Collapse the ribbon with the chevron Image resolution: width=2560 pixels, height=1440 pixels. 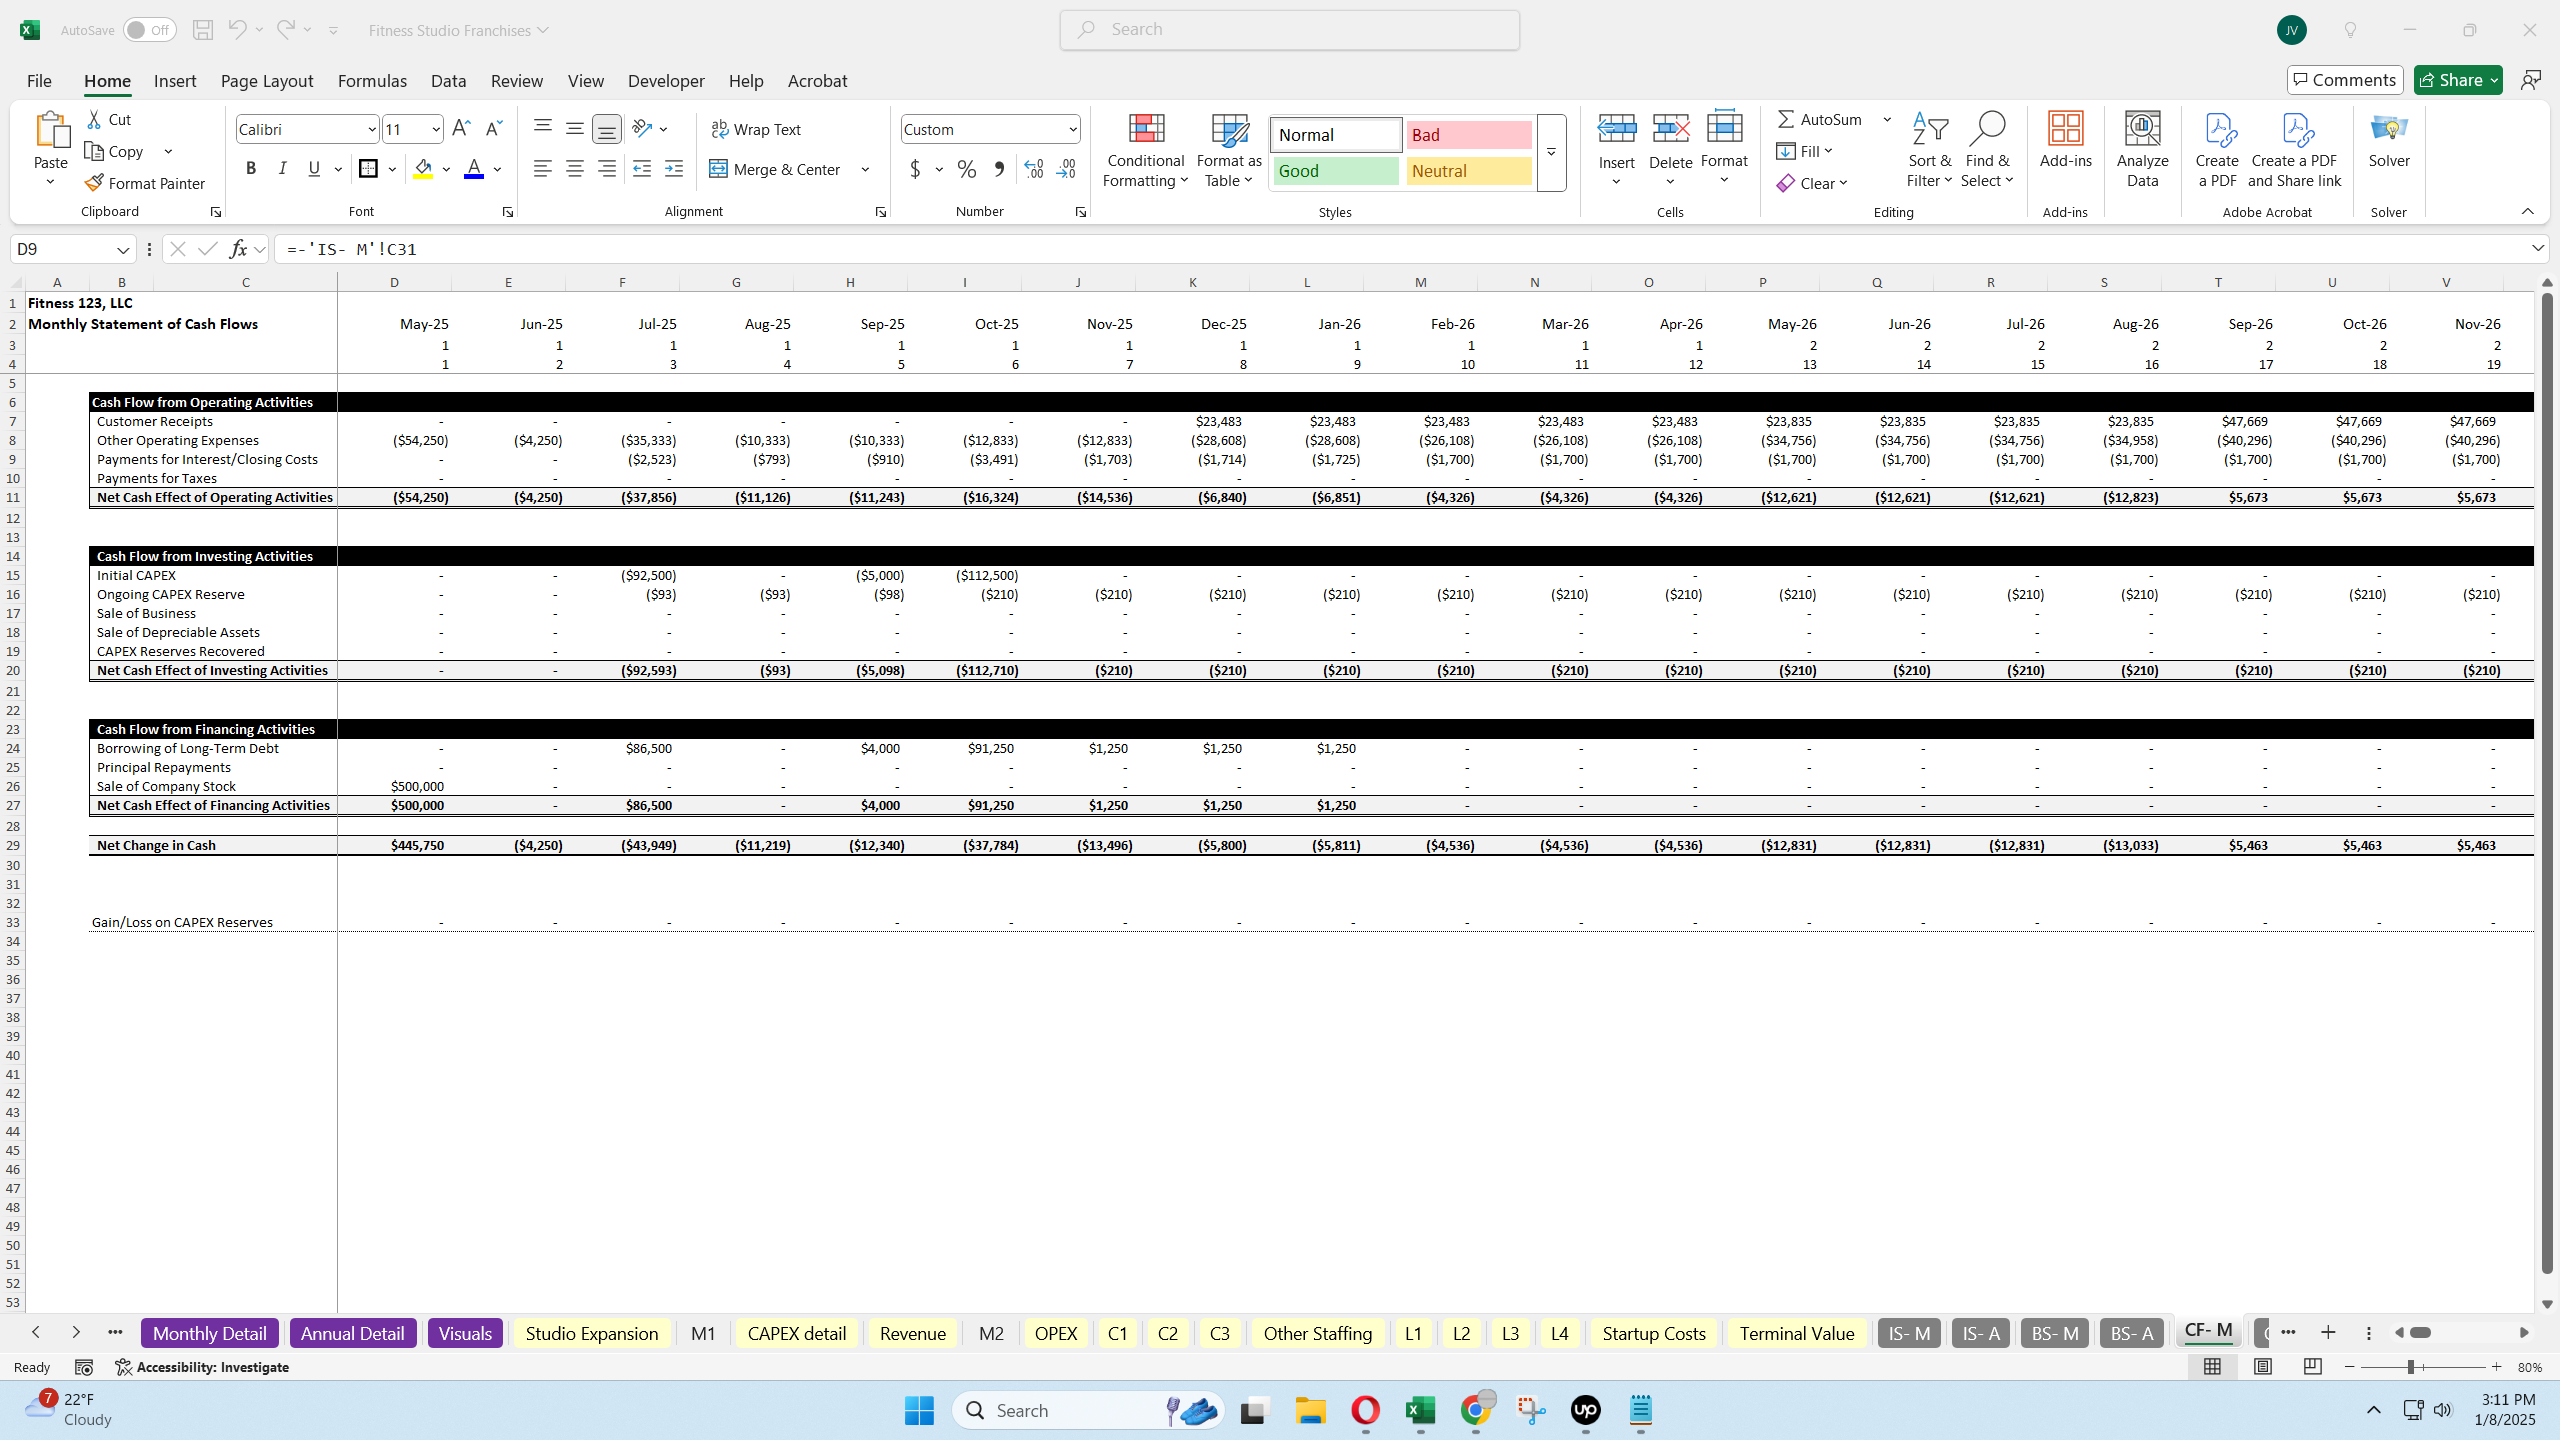(x=2527, y=211)
